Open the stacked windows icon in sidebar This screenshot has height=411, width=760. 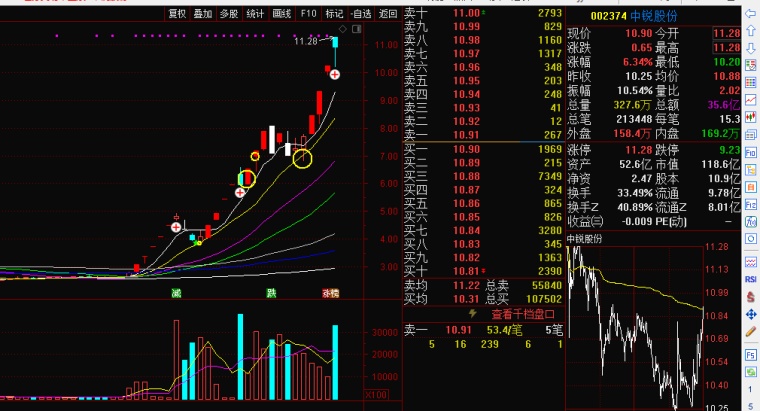(750, 135)
